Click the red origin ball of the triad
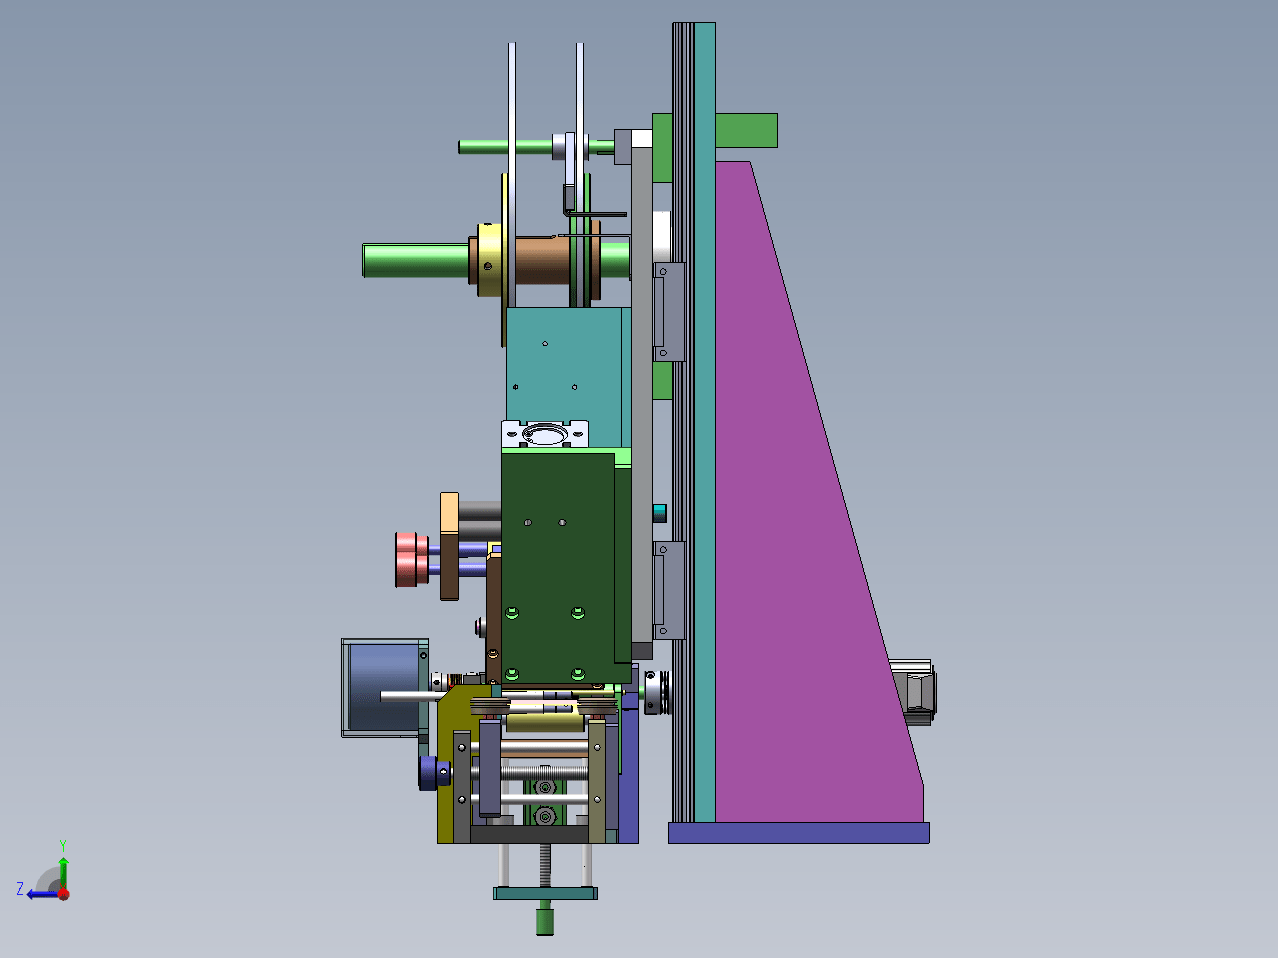Screen dimensions: 1278x958 (x=63, y=894)
